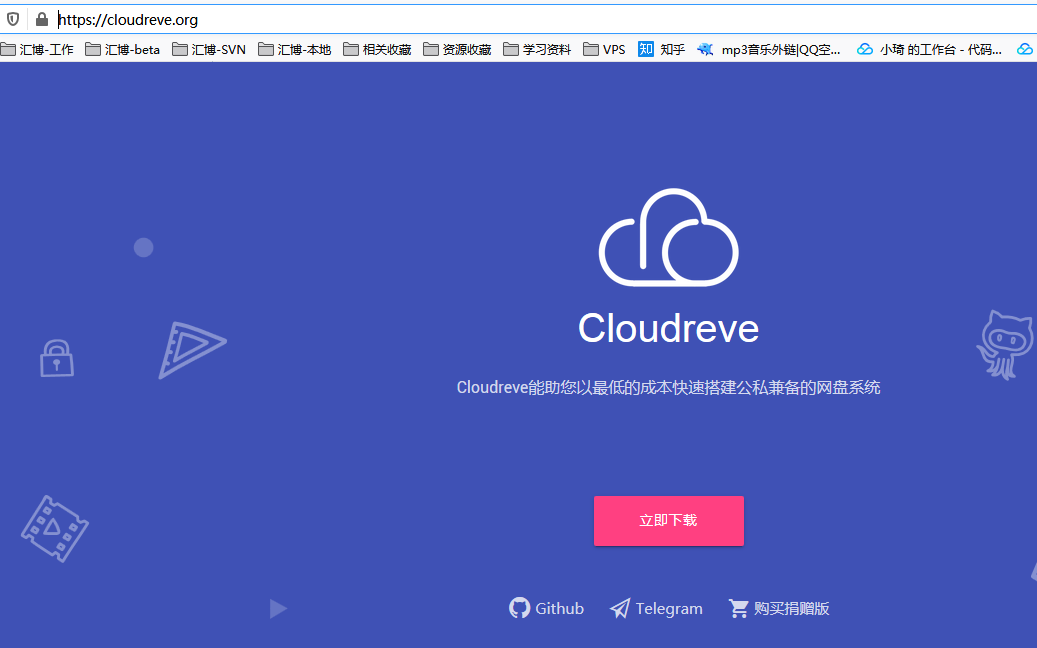The image size is (1037, 648).
Task: Open the Github link
Action: tap(546, 608)
